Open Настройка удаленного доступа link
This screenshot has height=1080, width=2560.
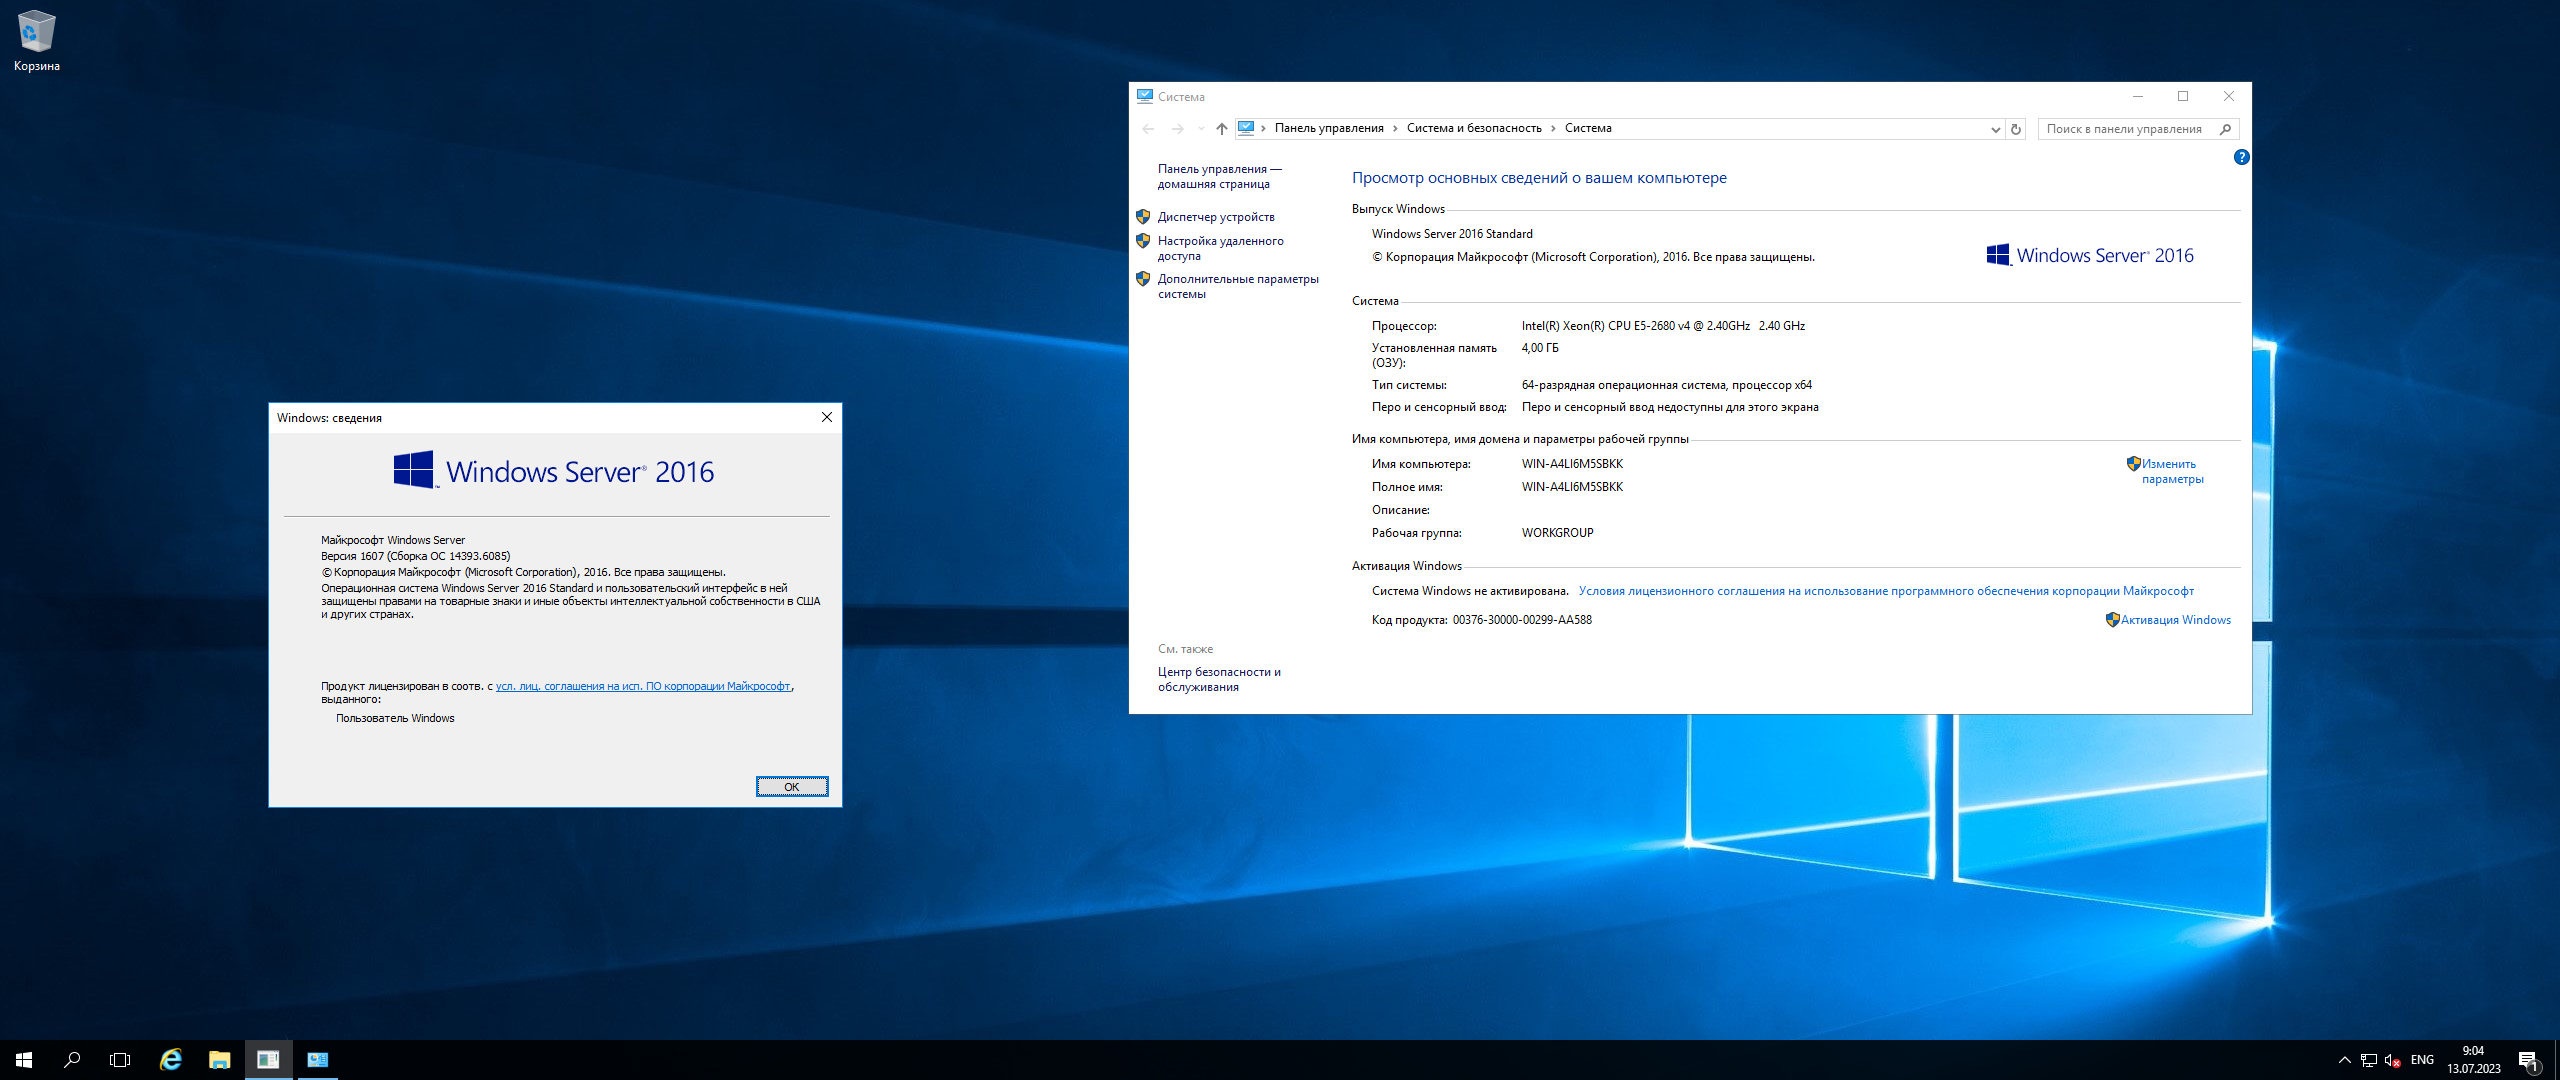[x=1220, y=248]
